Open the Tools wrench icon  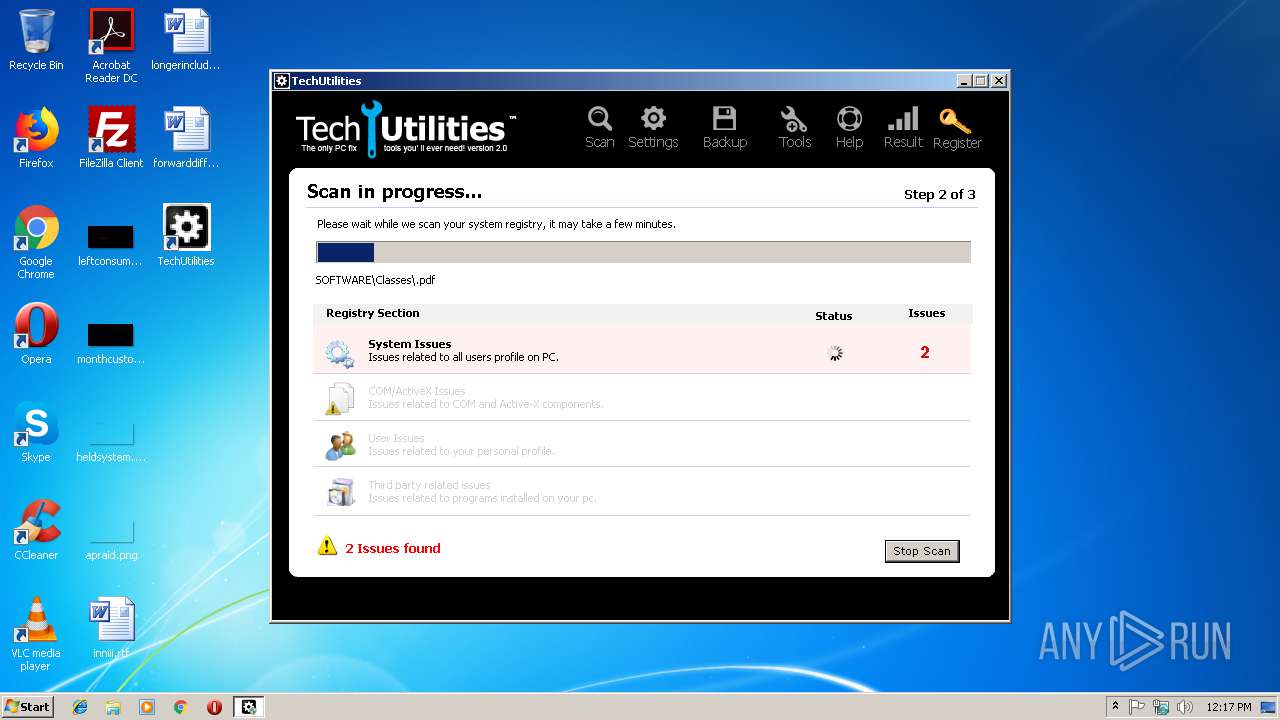point(795,127)
